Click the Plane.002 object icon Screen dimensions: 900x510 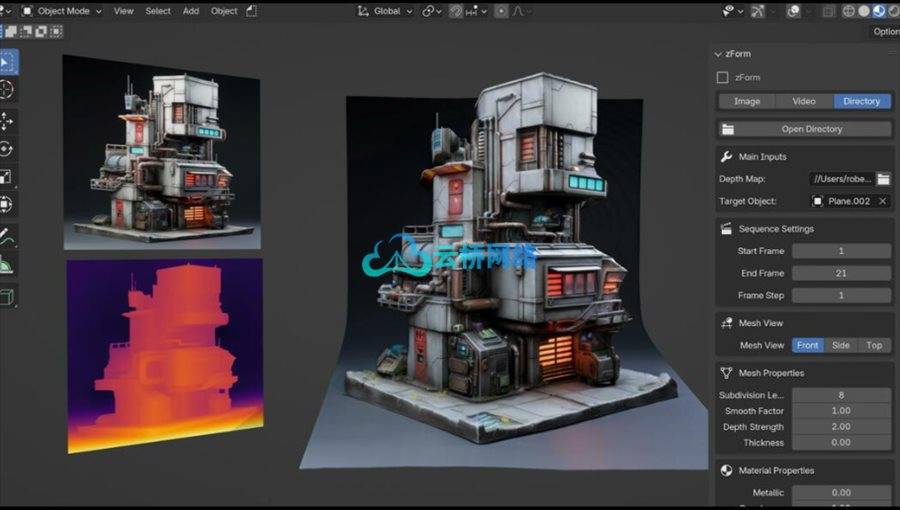tap(817, 201)
